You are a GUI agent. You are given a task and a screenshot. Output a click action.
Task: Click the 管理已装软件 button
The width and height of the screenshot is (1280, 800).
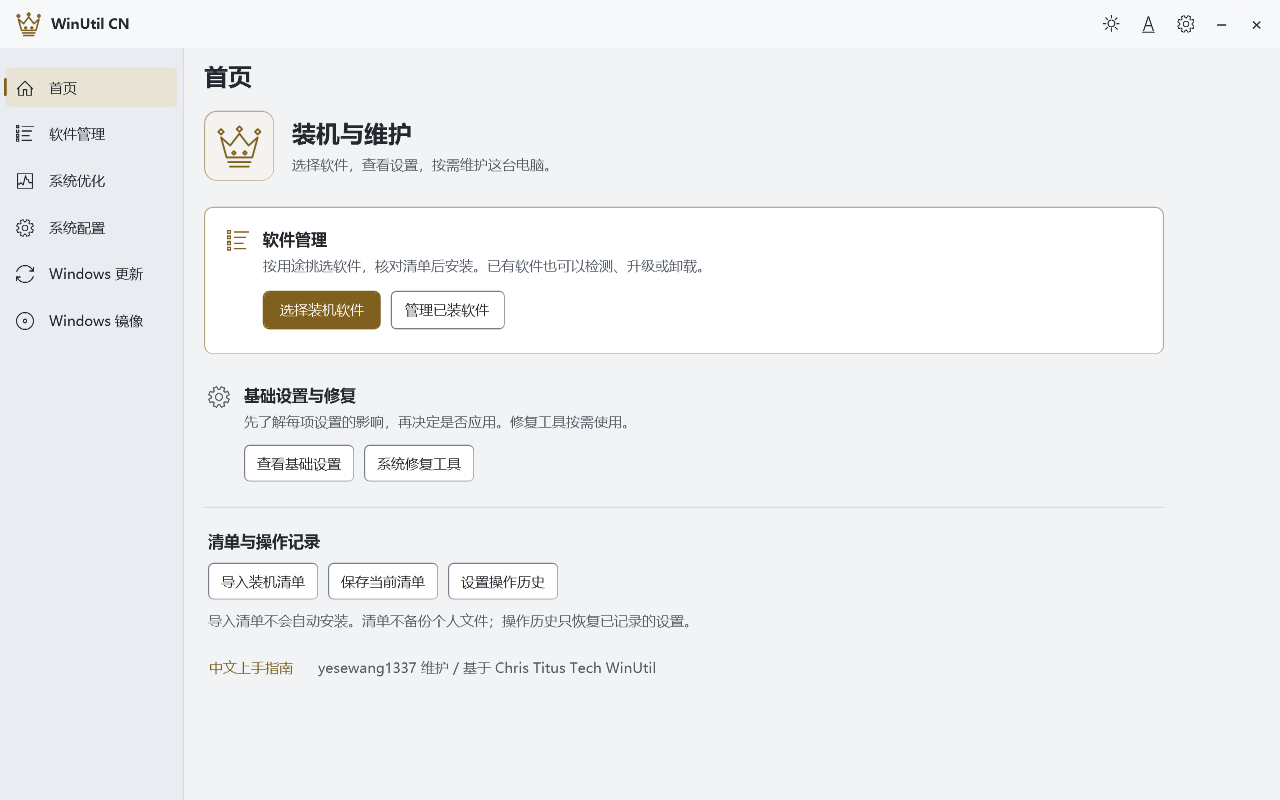[447, 310]
